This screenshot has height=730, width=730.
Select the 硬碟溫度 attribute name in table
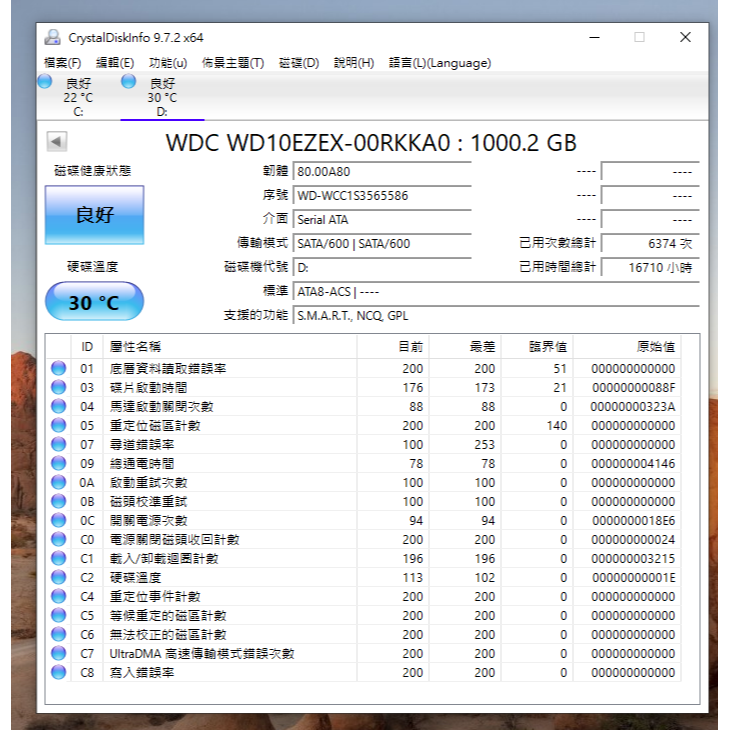point(135,578)
